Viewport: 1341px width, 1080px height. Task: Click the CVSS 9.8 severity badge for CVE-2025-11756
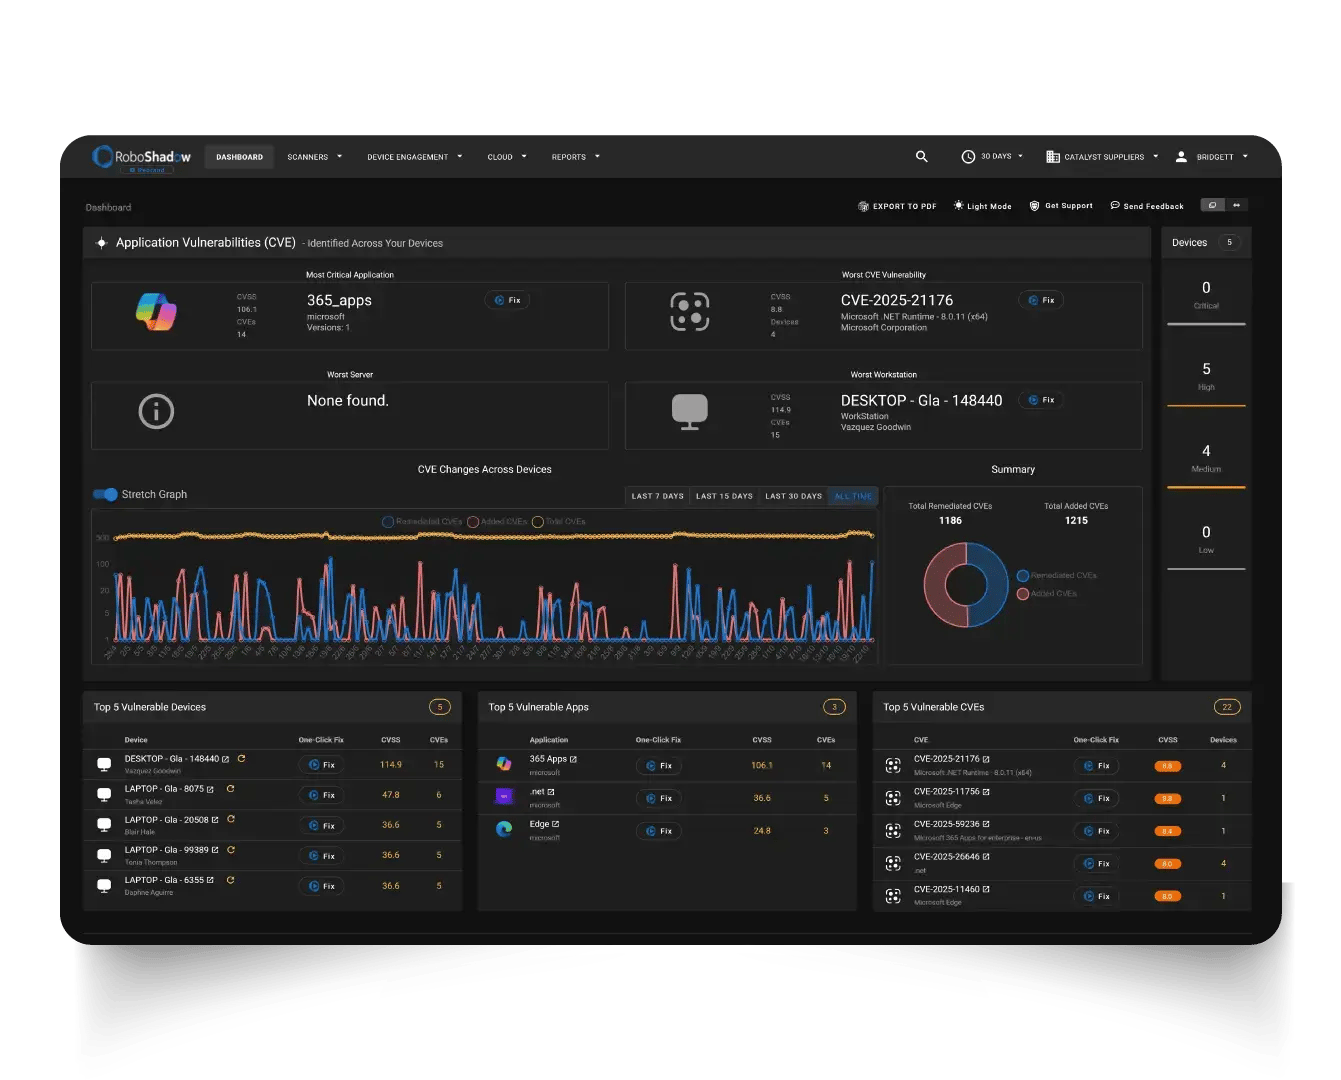1167,798
